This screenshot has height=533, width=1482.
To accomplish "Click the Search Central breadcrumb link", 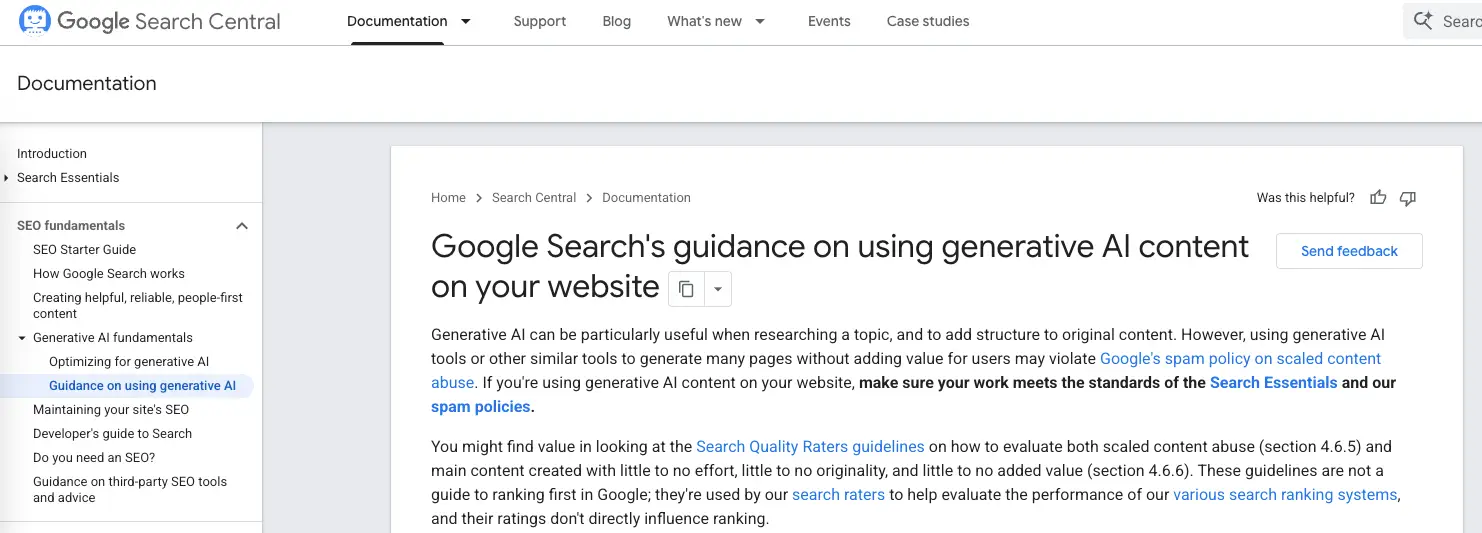I will coord(534,198).
